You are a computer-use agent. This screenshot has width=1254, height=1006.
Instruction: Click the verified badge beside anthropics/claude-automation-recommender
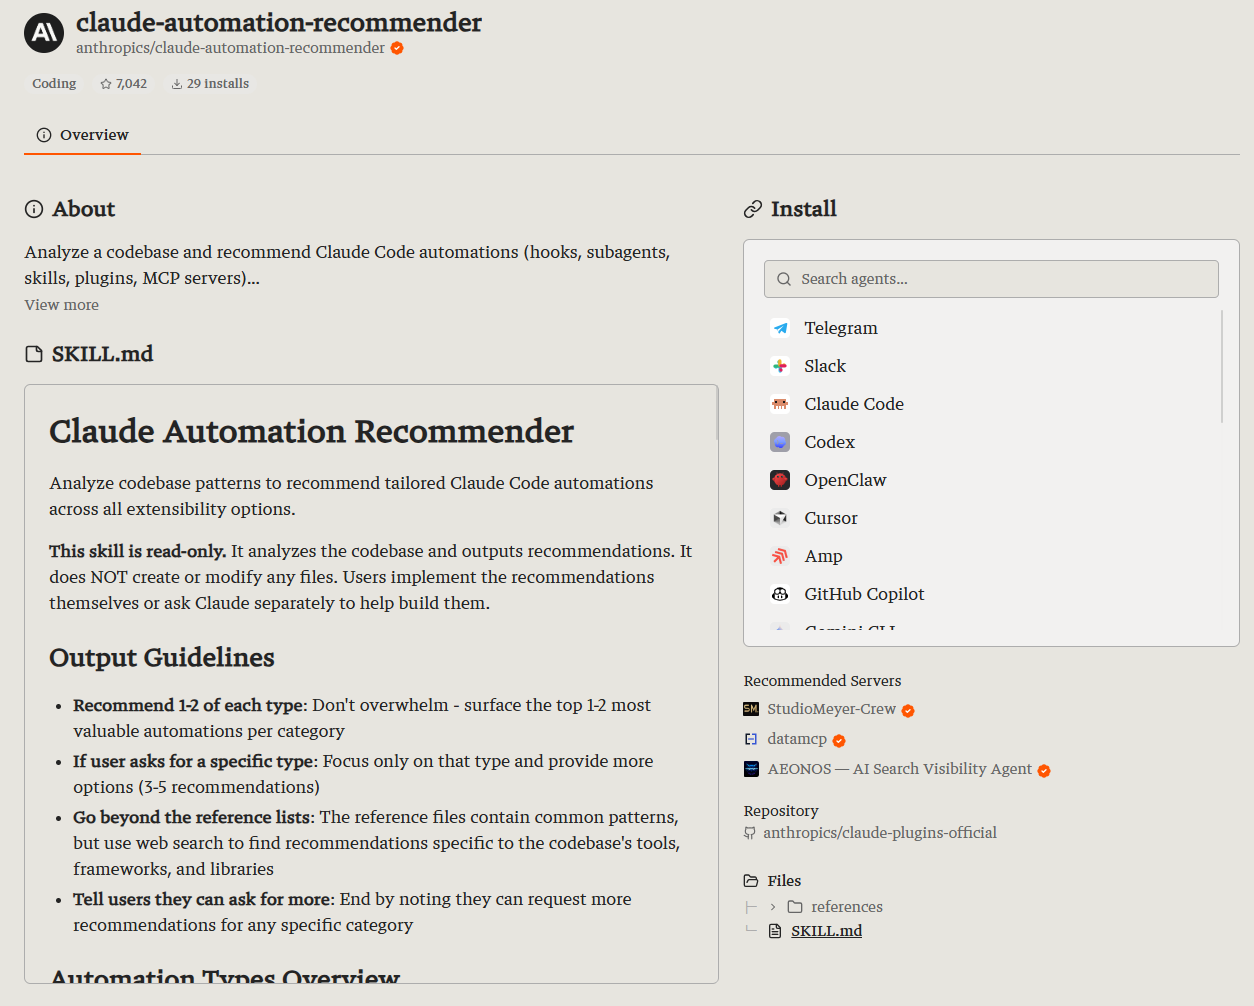[397, 48]
